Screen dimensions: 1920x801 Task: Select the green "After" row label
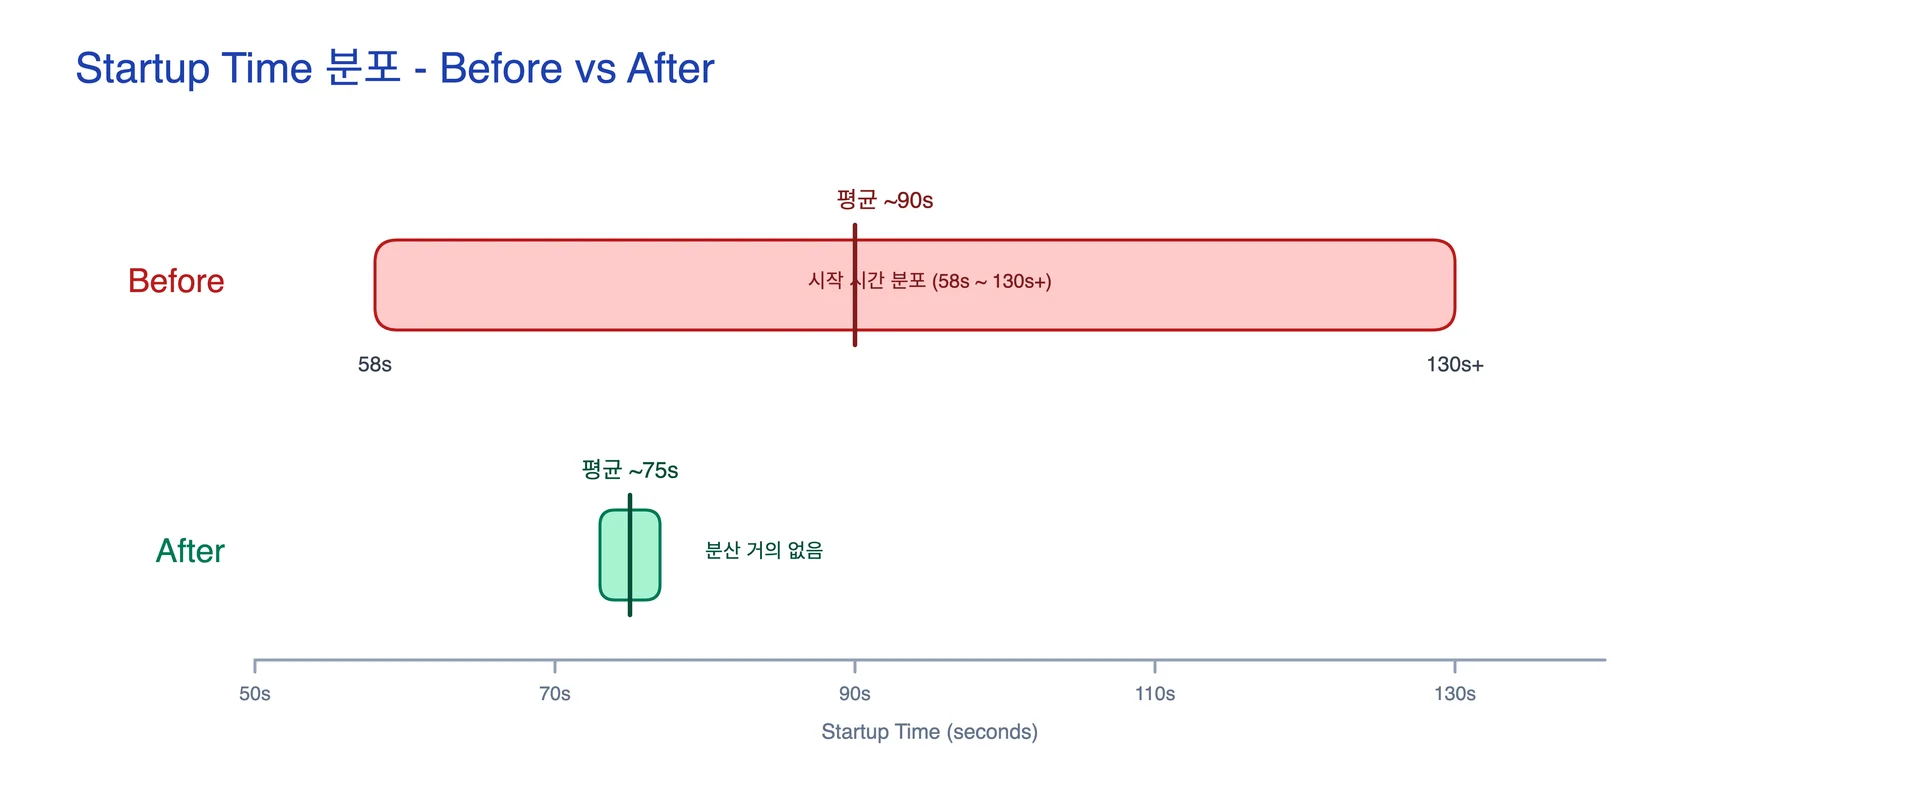190,551
